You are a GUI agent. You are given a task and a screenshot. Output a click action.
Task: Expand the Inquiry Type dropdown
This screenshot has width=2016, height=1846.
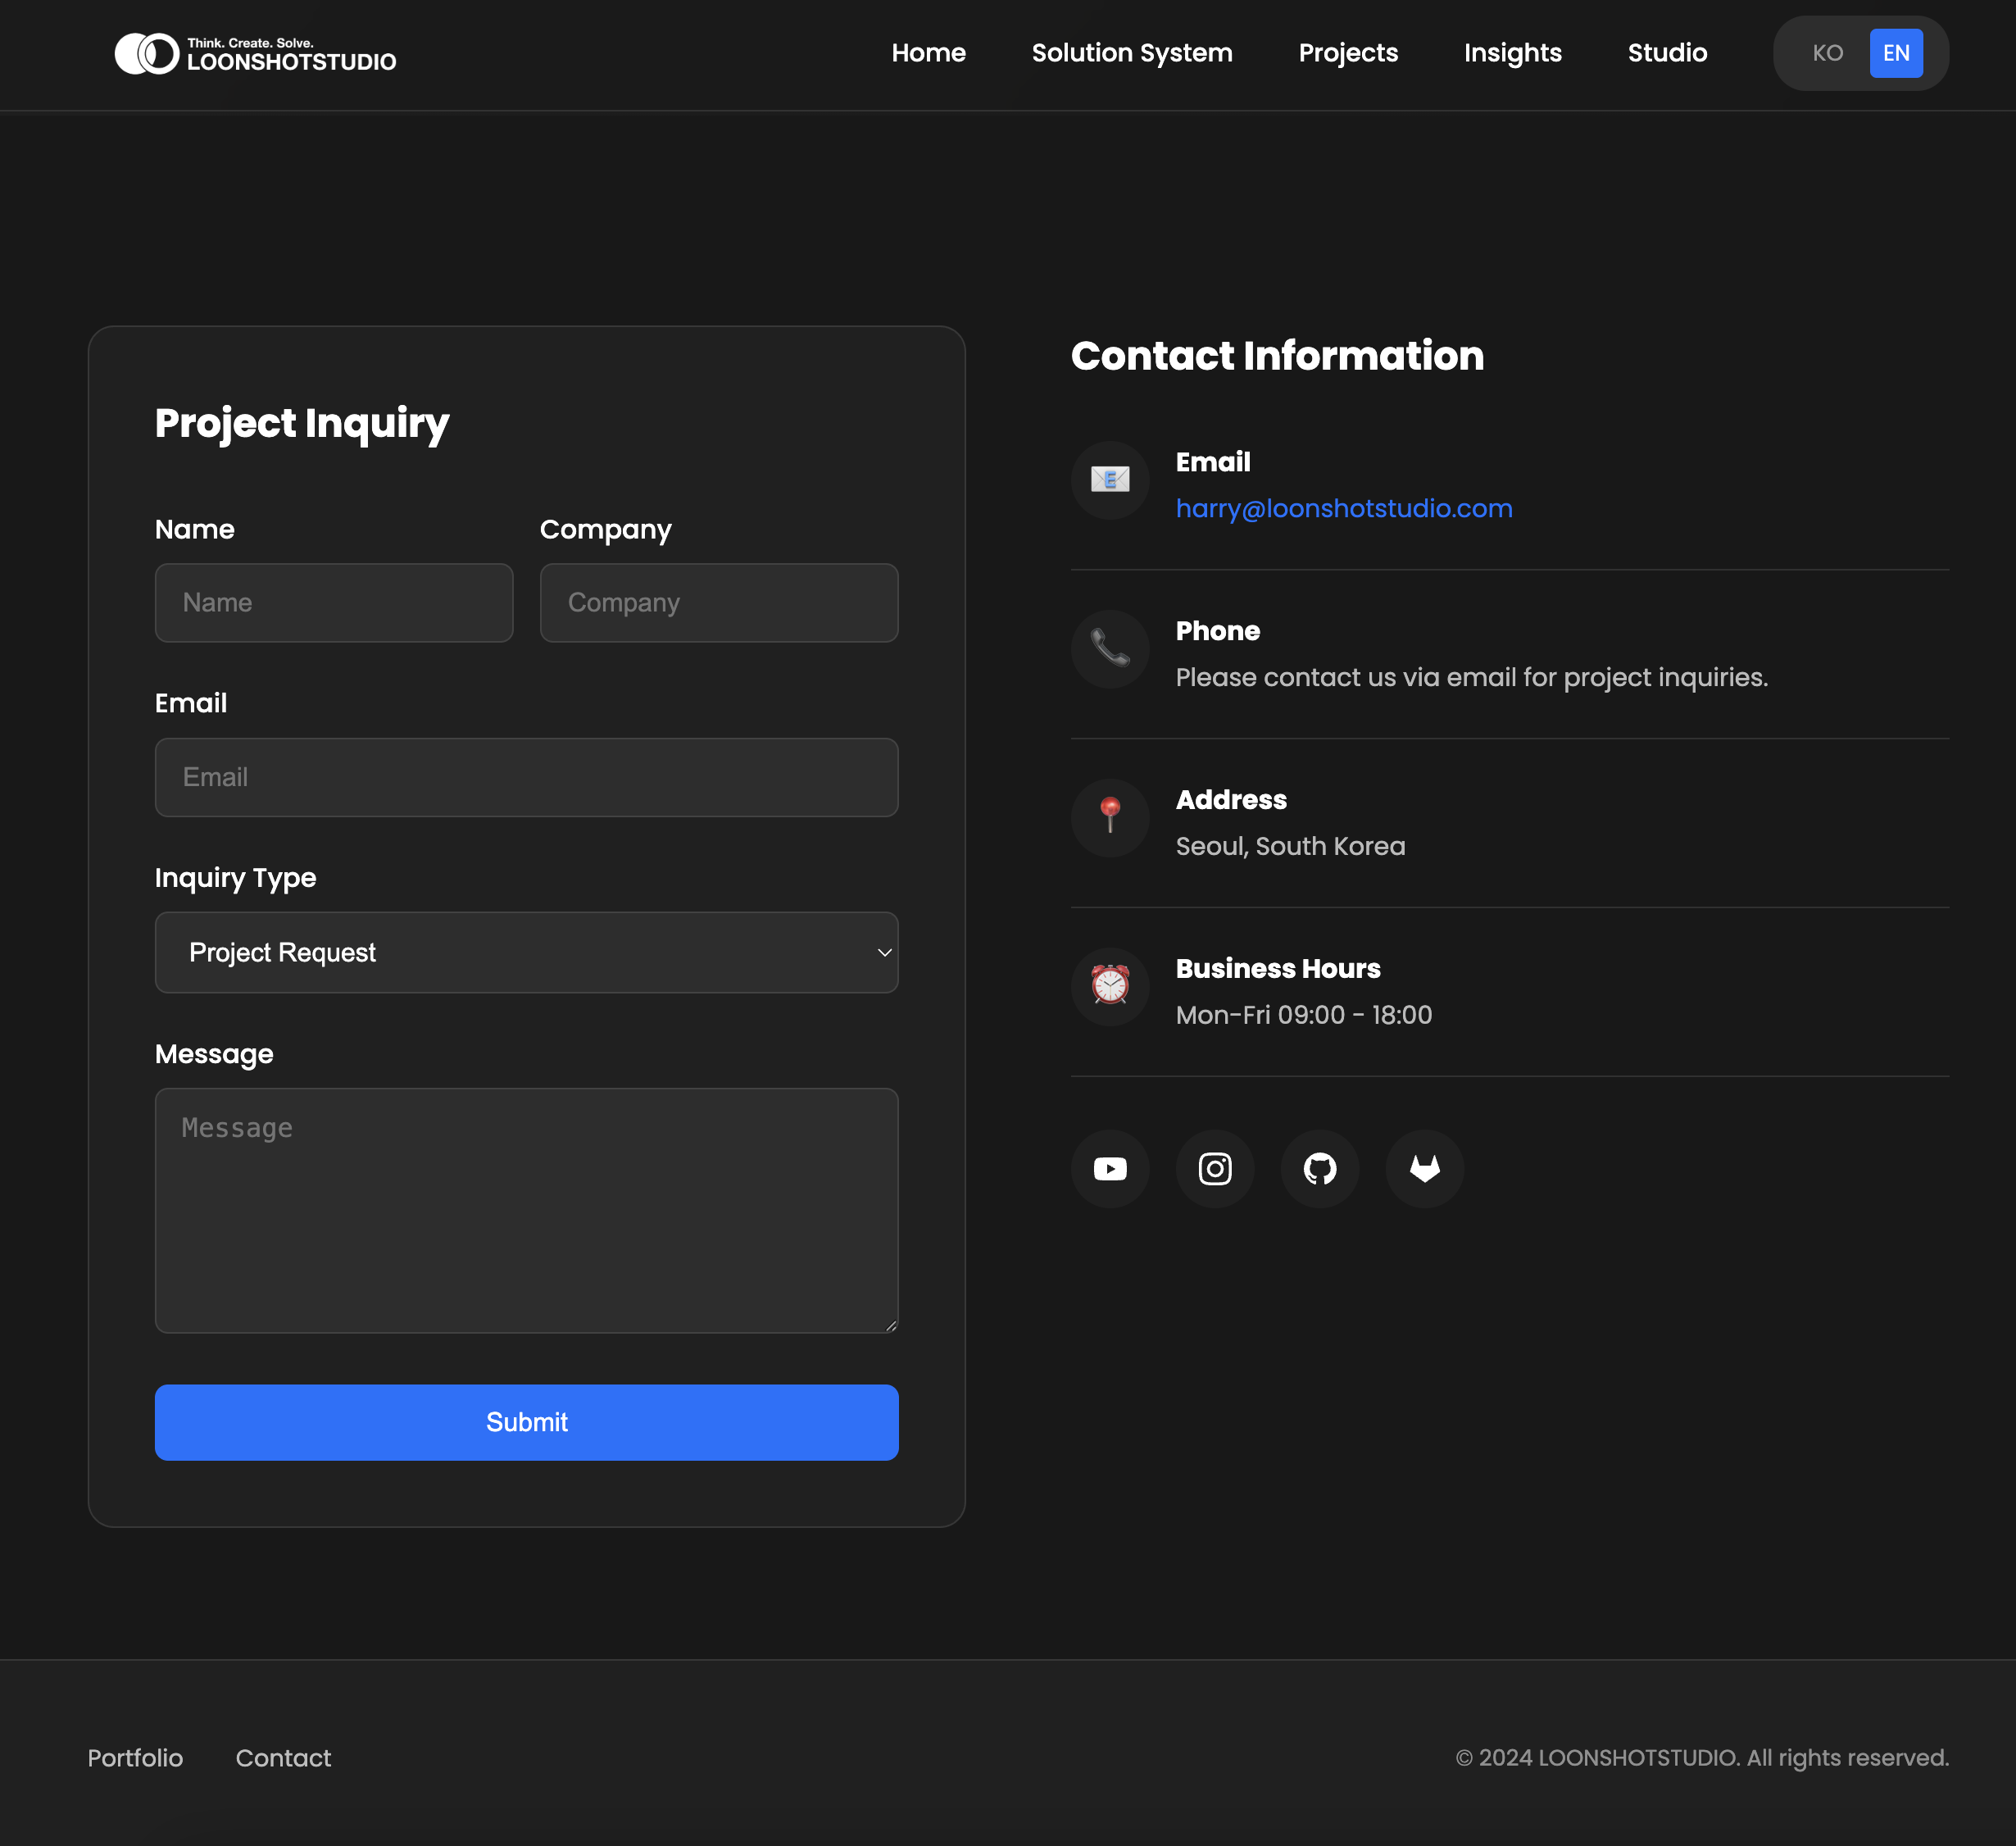(x=526, y=952)
